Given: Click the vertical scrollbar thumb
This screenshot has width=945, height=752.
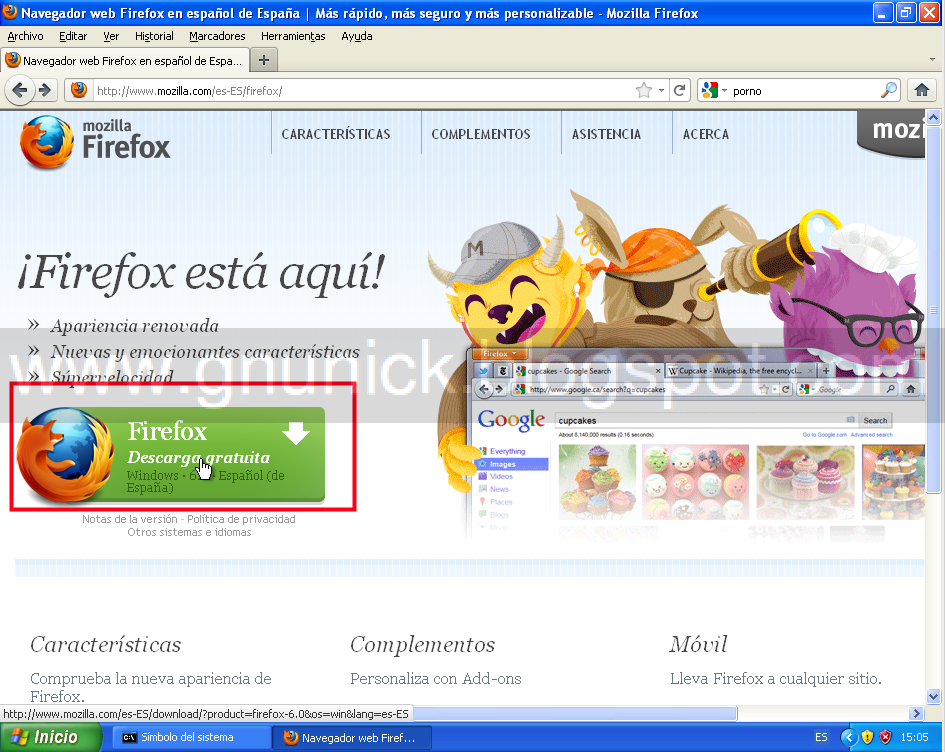Looking at the screenshot, I should (933, 309).
